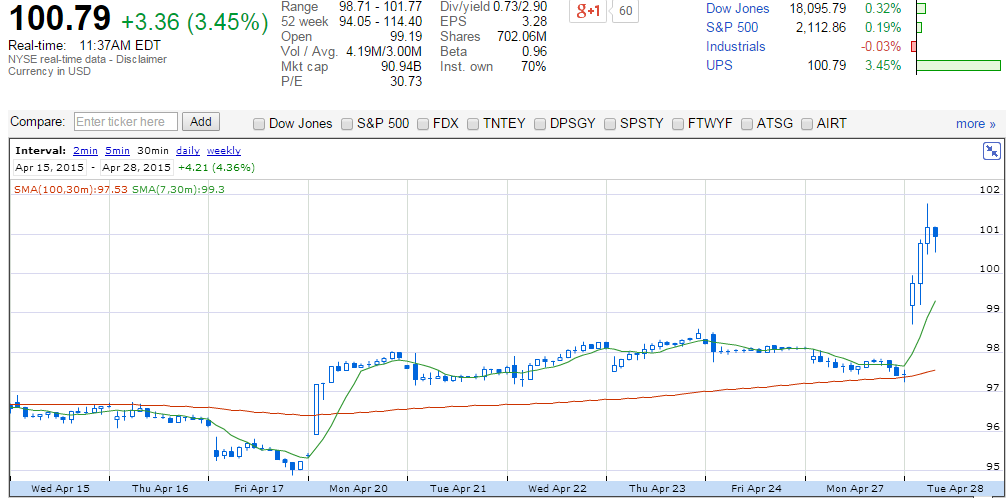Viewport: 1008px width, 498px height.
Task: Toggle the AIRT comparison checkbox
Action: [x=807, y=124]
